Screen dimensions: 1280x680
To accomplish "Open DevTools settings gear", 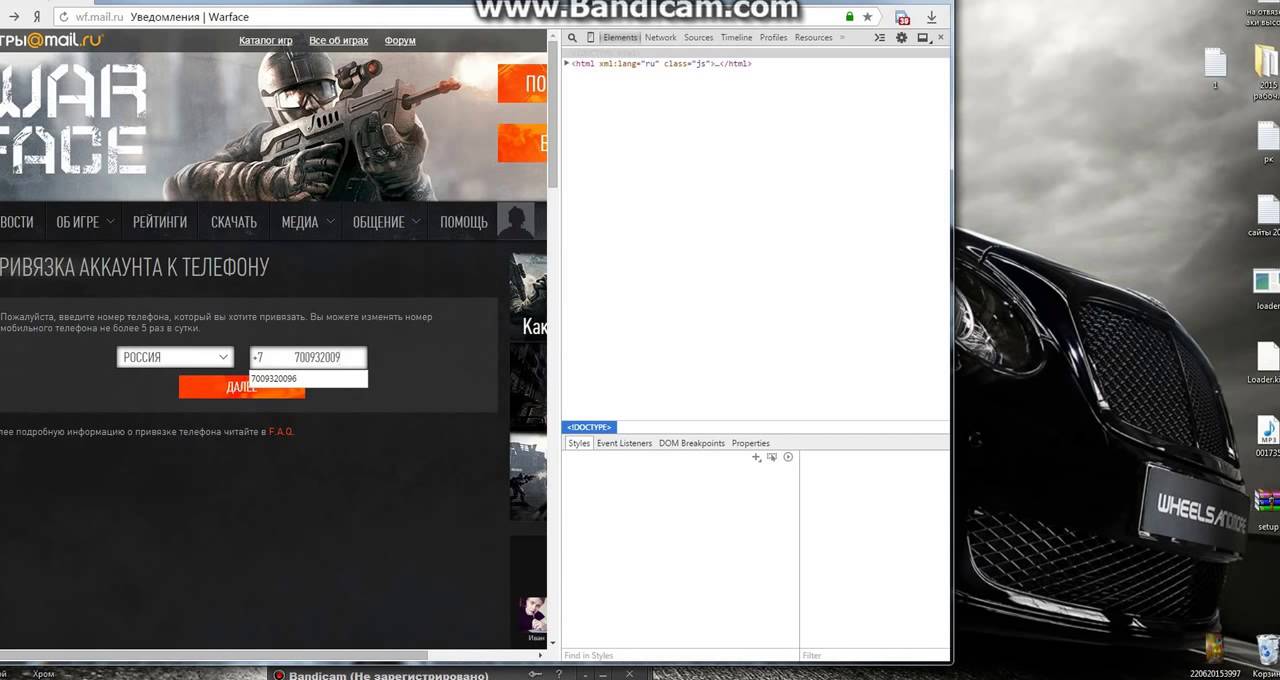I will 901,38.
